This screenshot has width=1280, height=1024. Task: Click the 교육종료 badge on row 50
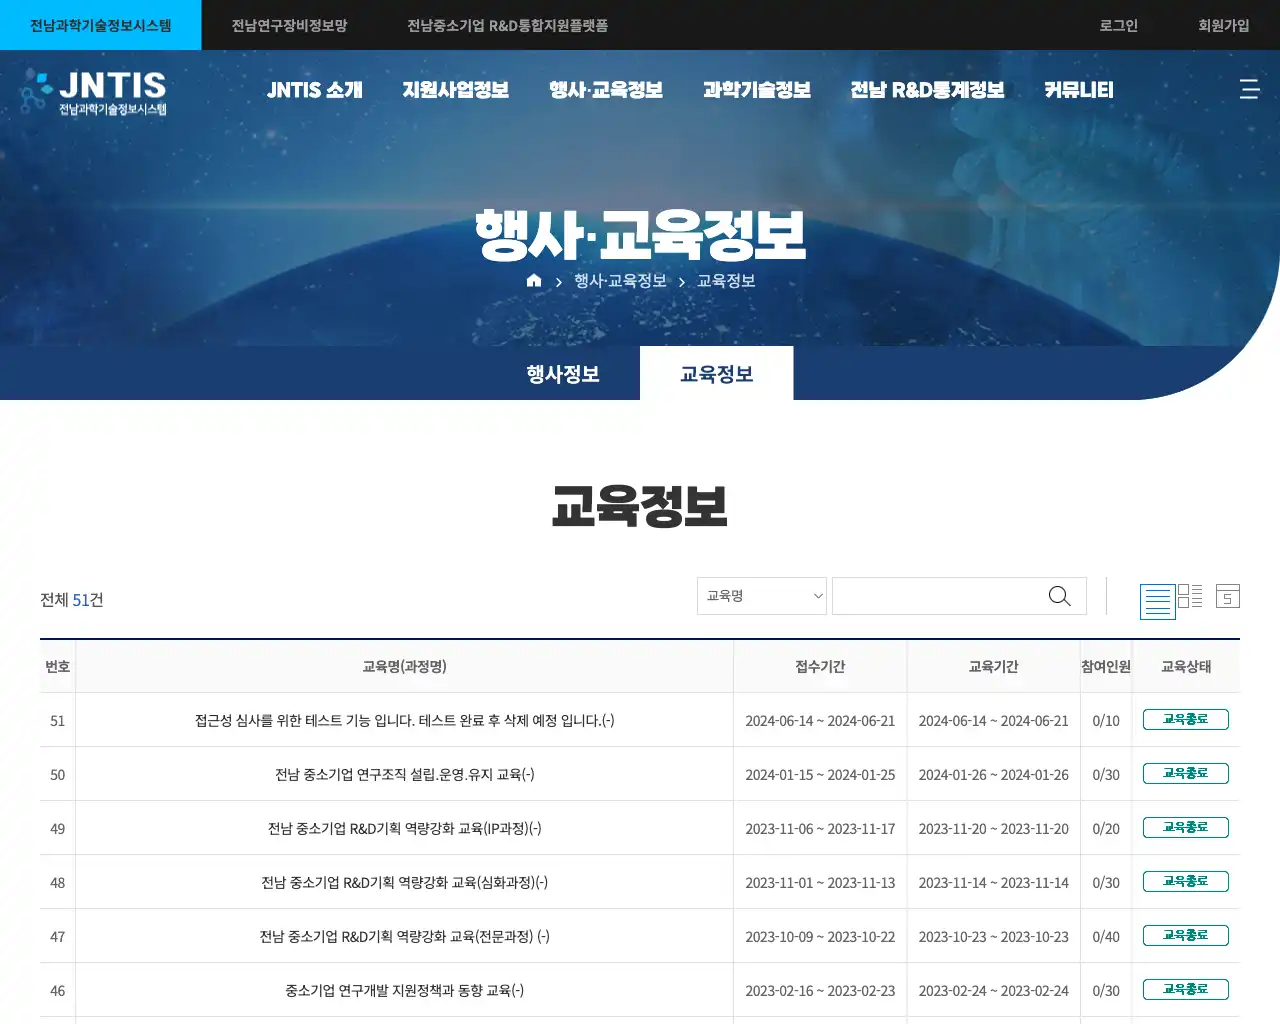pos(1186,773)
